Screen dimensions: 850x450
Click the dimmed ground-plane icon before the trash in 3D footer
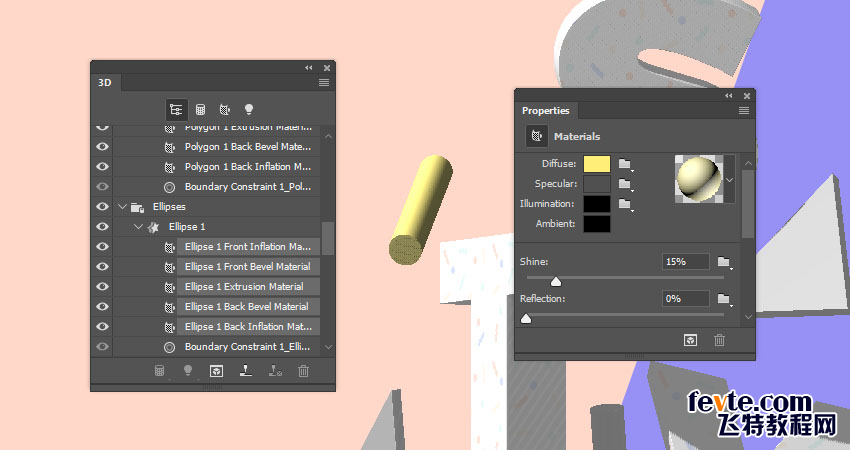275,371
